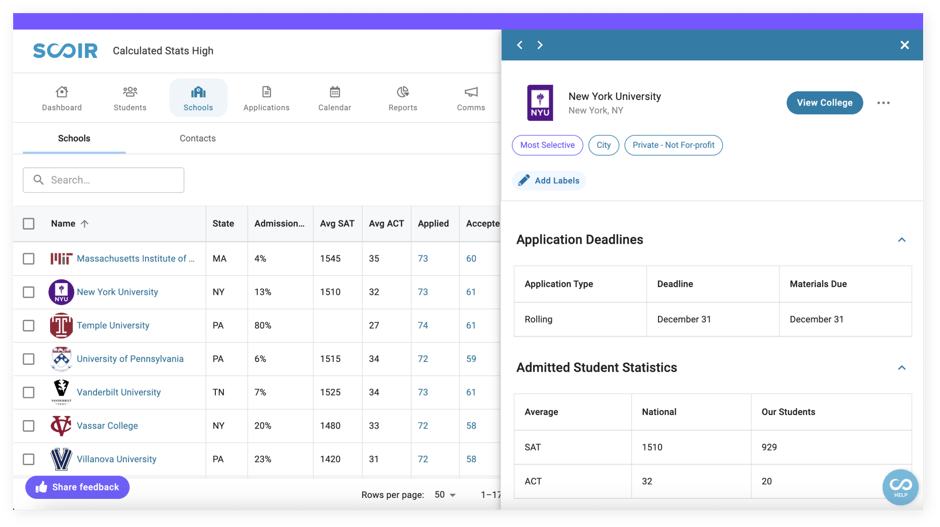Screen dimensions: 940x527
Task: Go to previous school in panel
Action: coord(520,45)
